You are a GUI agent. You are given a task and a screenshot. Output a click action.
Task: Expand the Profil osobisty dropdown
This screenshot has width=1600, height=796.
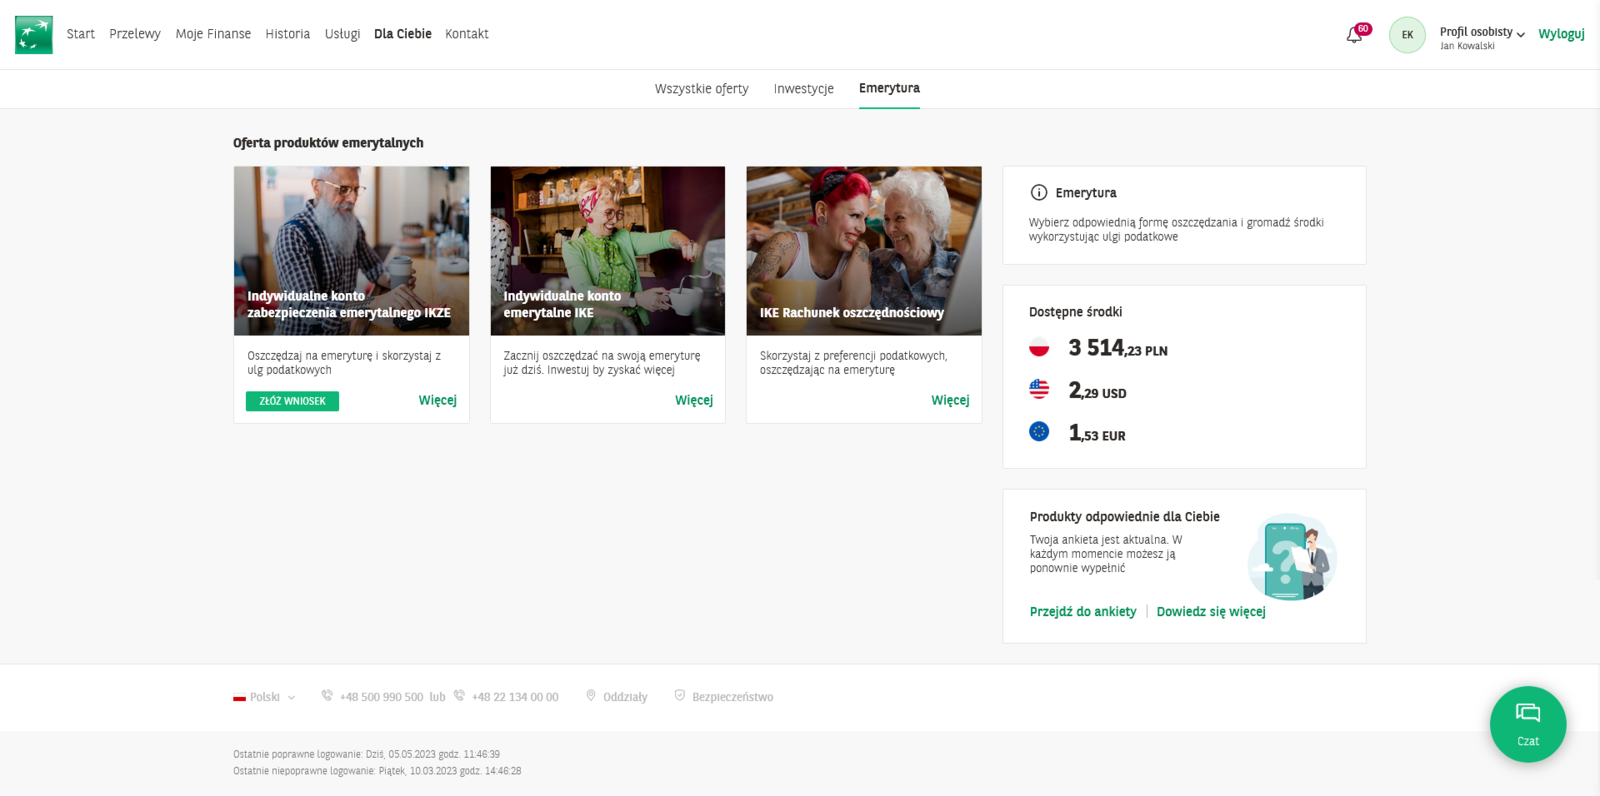[1482, 33]
